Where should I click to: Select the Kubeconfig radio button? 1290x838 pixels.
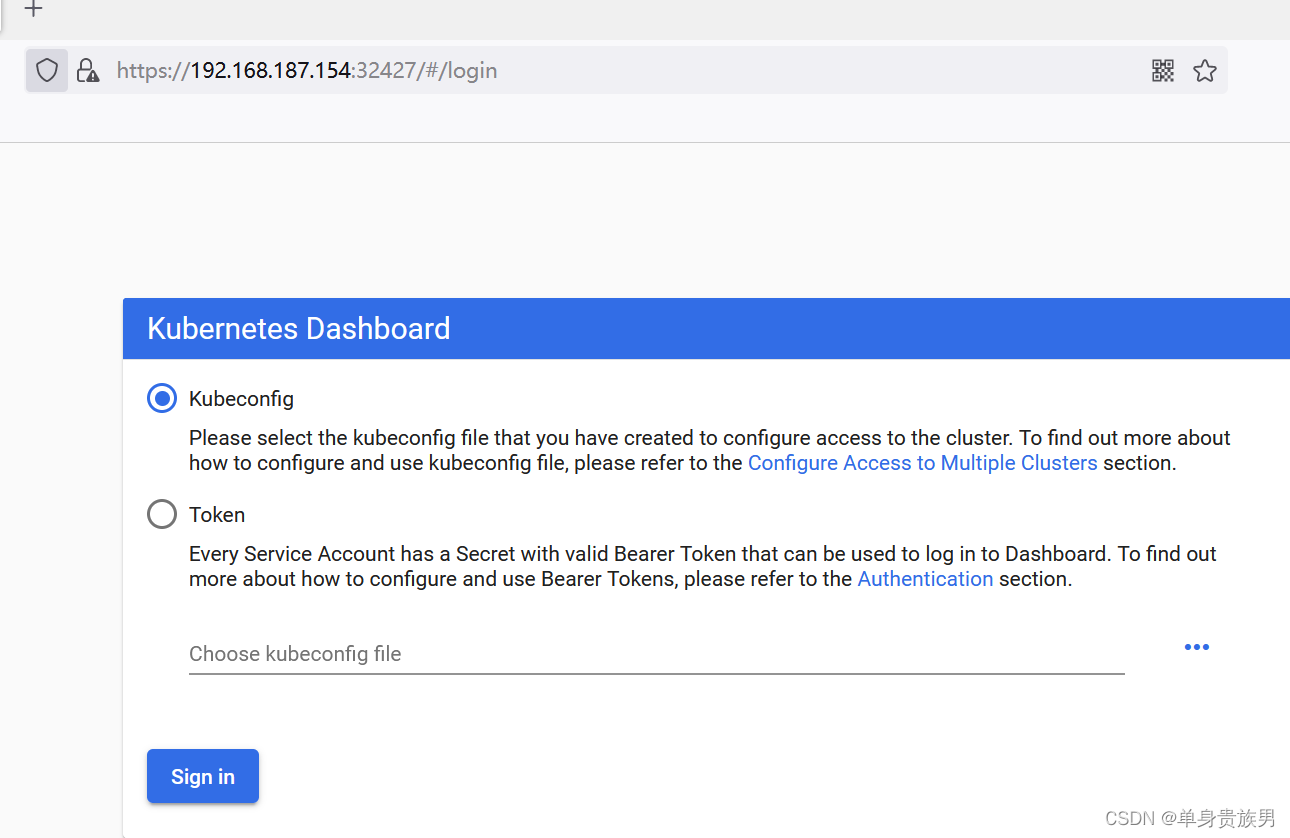(162, 399)
